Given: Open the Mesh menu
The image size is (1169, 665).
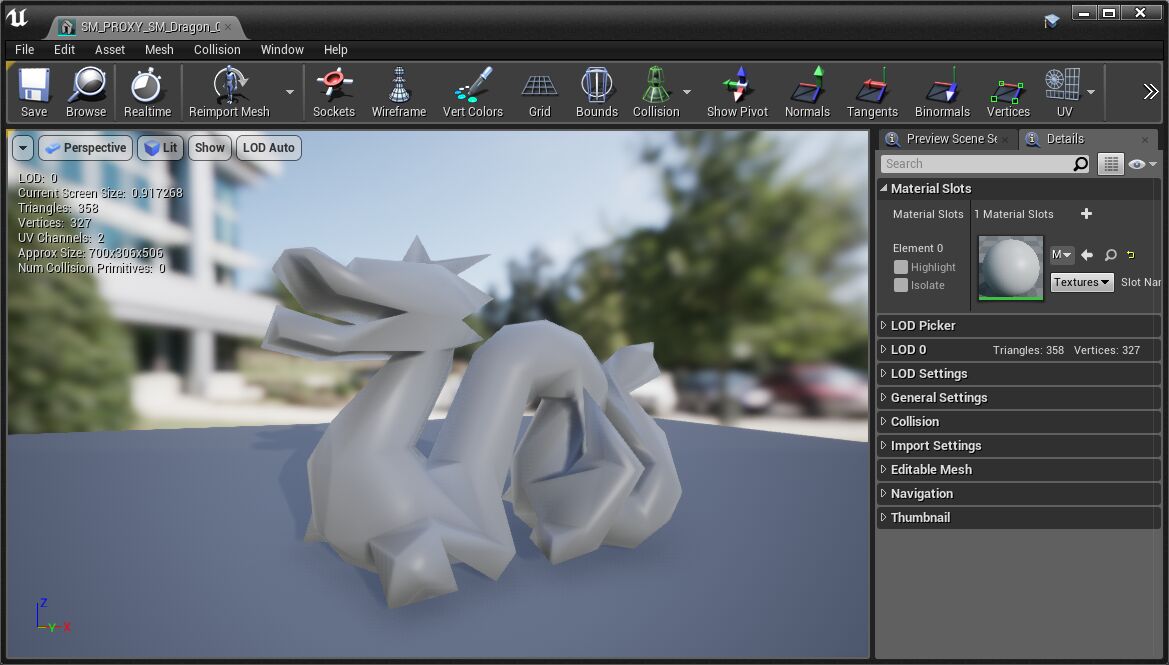Looking at the screenshot, I should coord(159,49).
